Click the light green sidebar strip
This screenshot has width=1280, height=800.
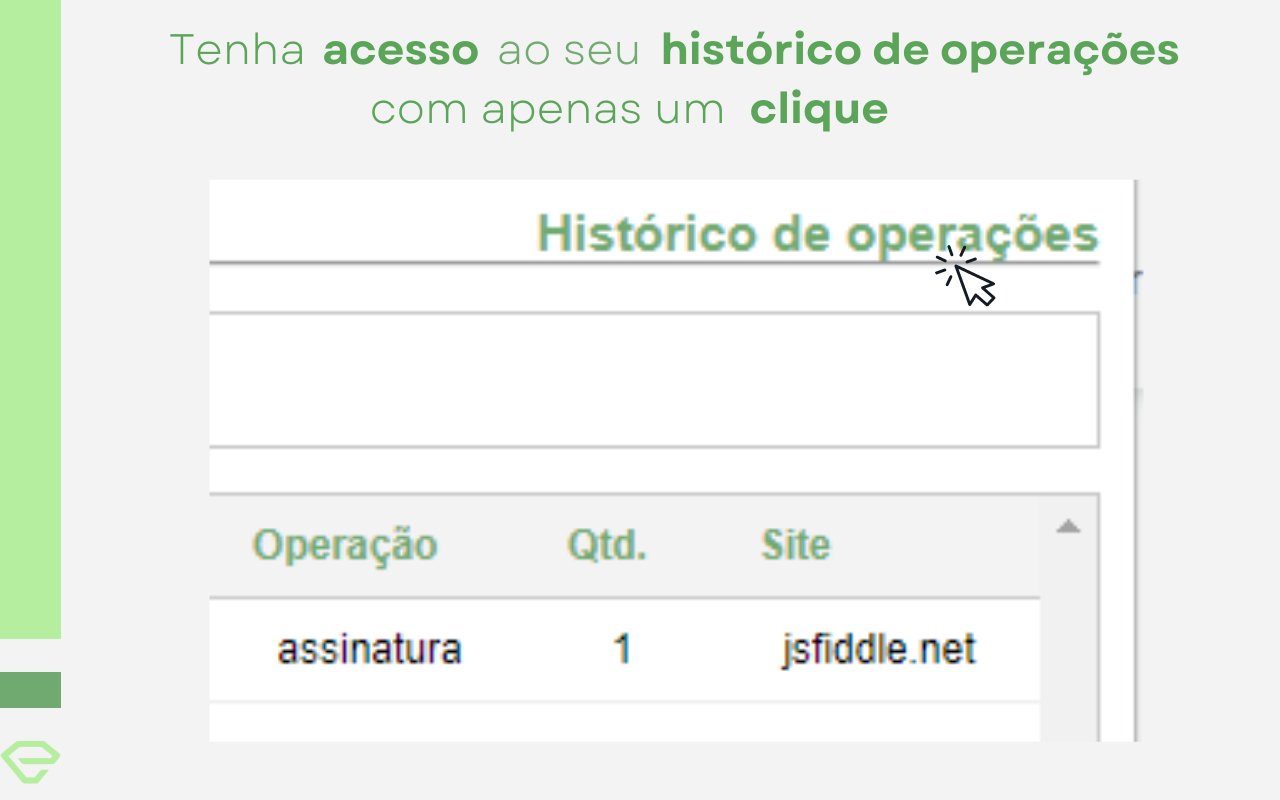(30, 320)
